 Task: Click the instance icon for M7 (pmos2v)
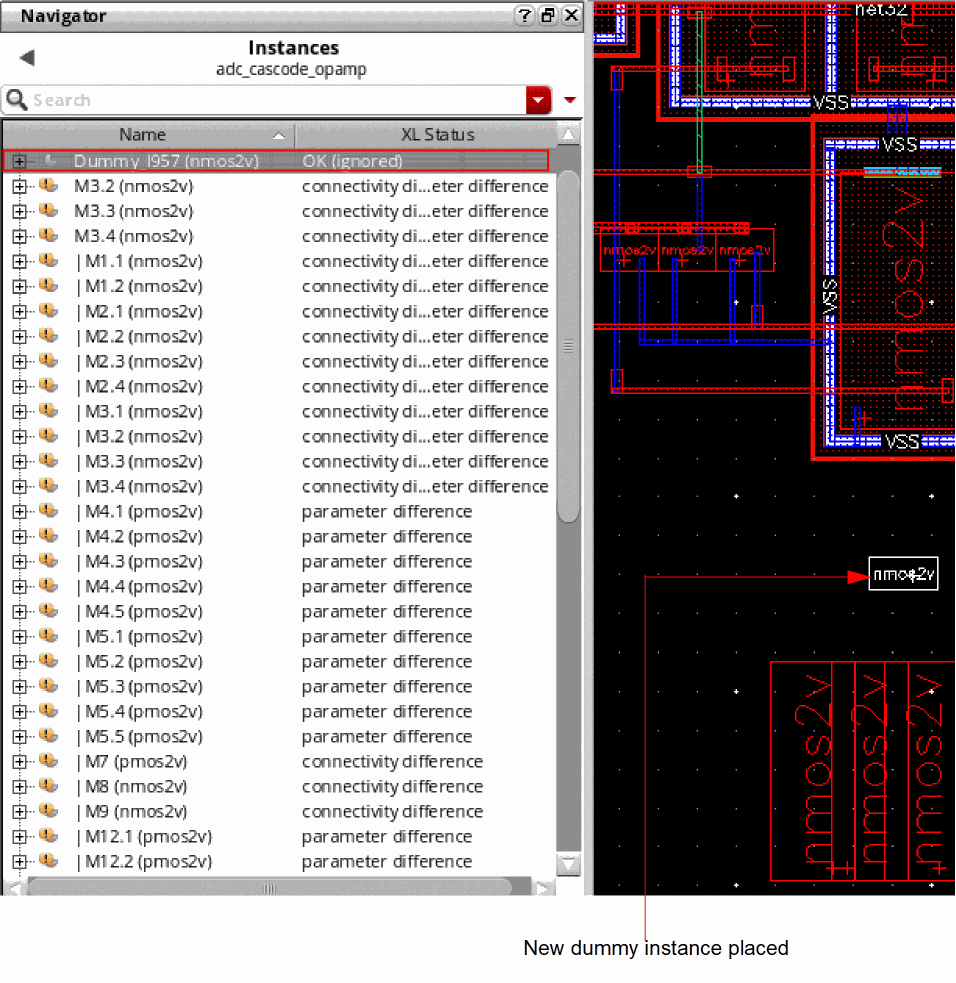click(48, 761)
